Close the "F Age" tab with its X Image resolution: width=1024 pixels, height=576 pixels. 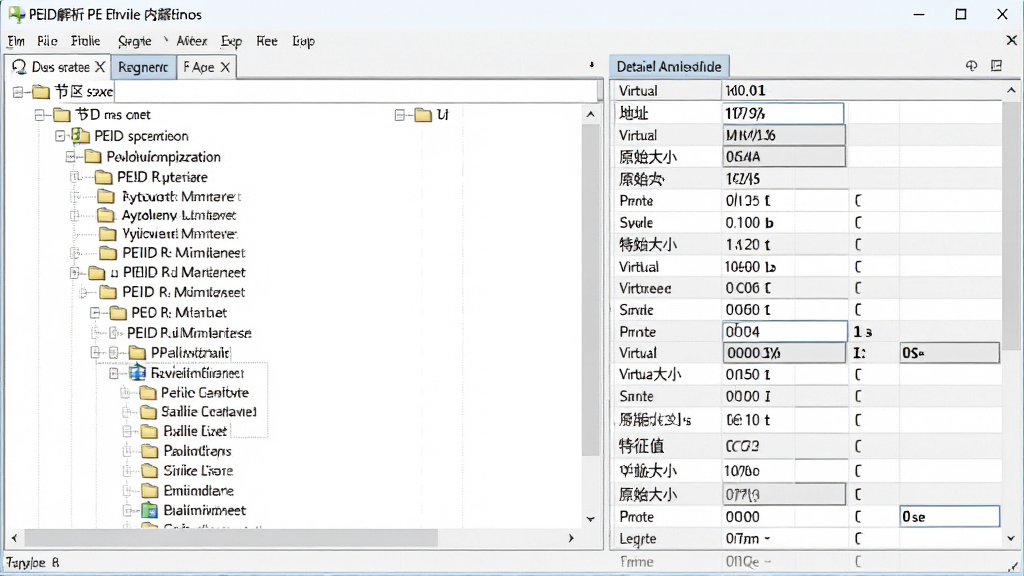pos(225,67)
